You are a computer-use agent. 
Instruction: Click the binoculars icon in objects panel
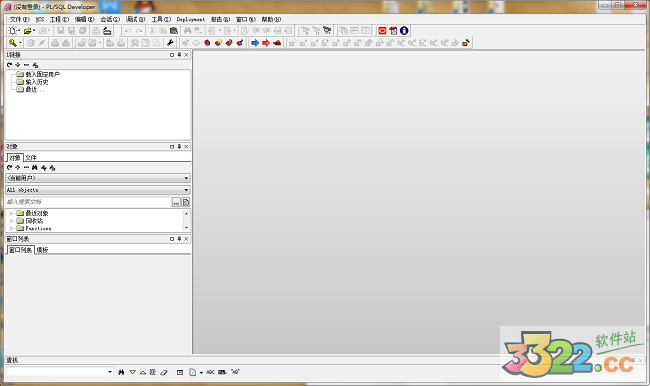35,168
